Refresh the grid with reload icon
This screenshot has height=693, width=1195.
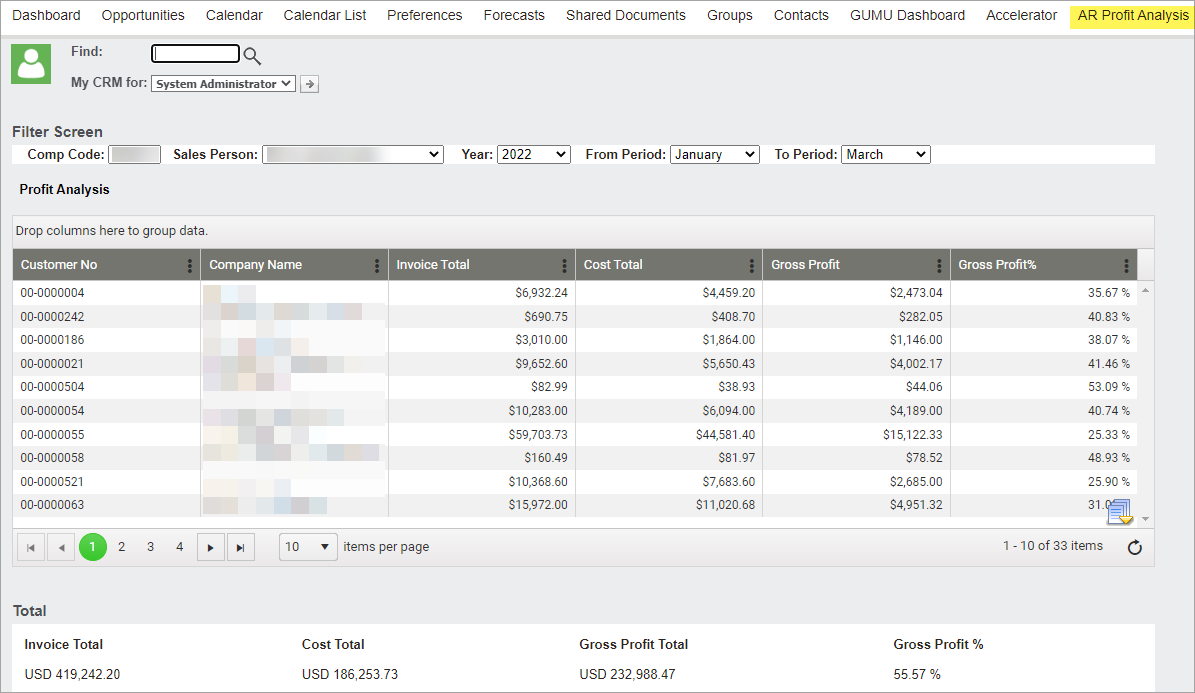(x=1135, y=547)
